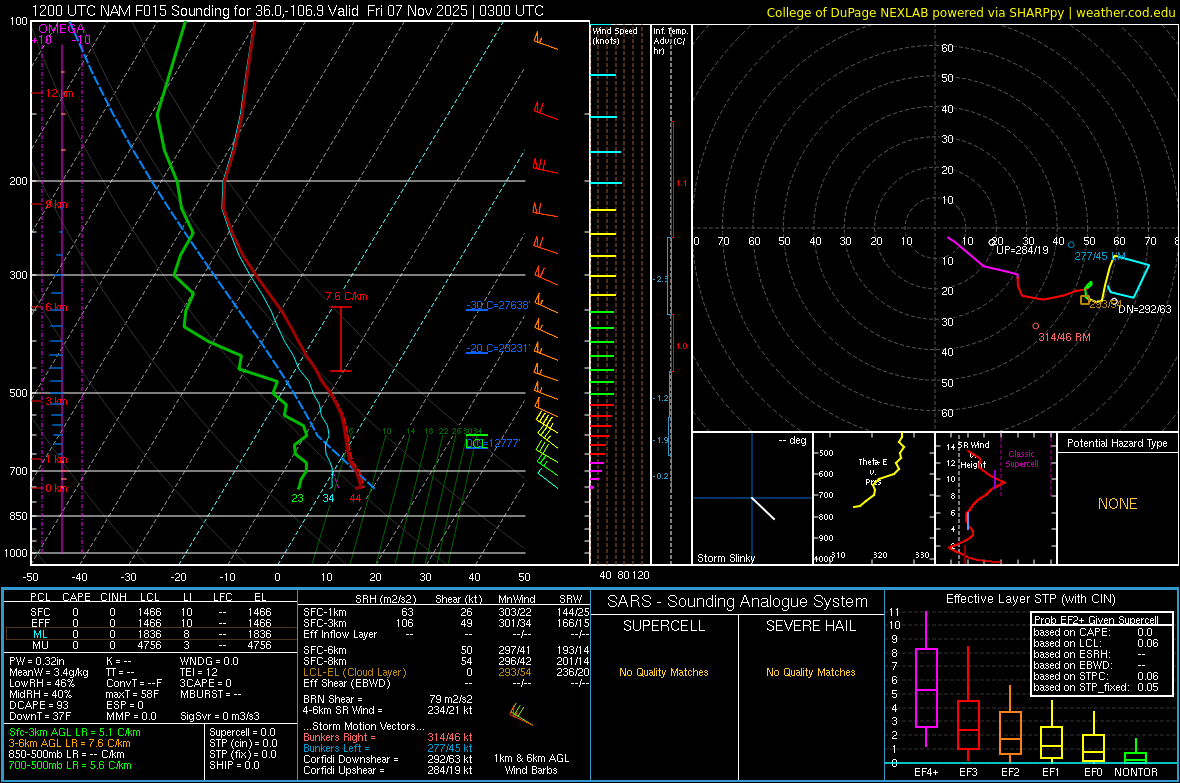Click the white Storm Slinky line
1180x783 pixels.
763,508
